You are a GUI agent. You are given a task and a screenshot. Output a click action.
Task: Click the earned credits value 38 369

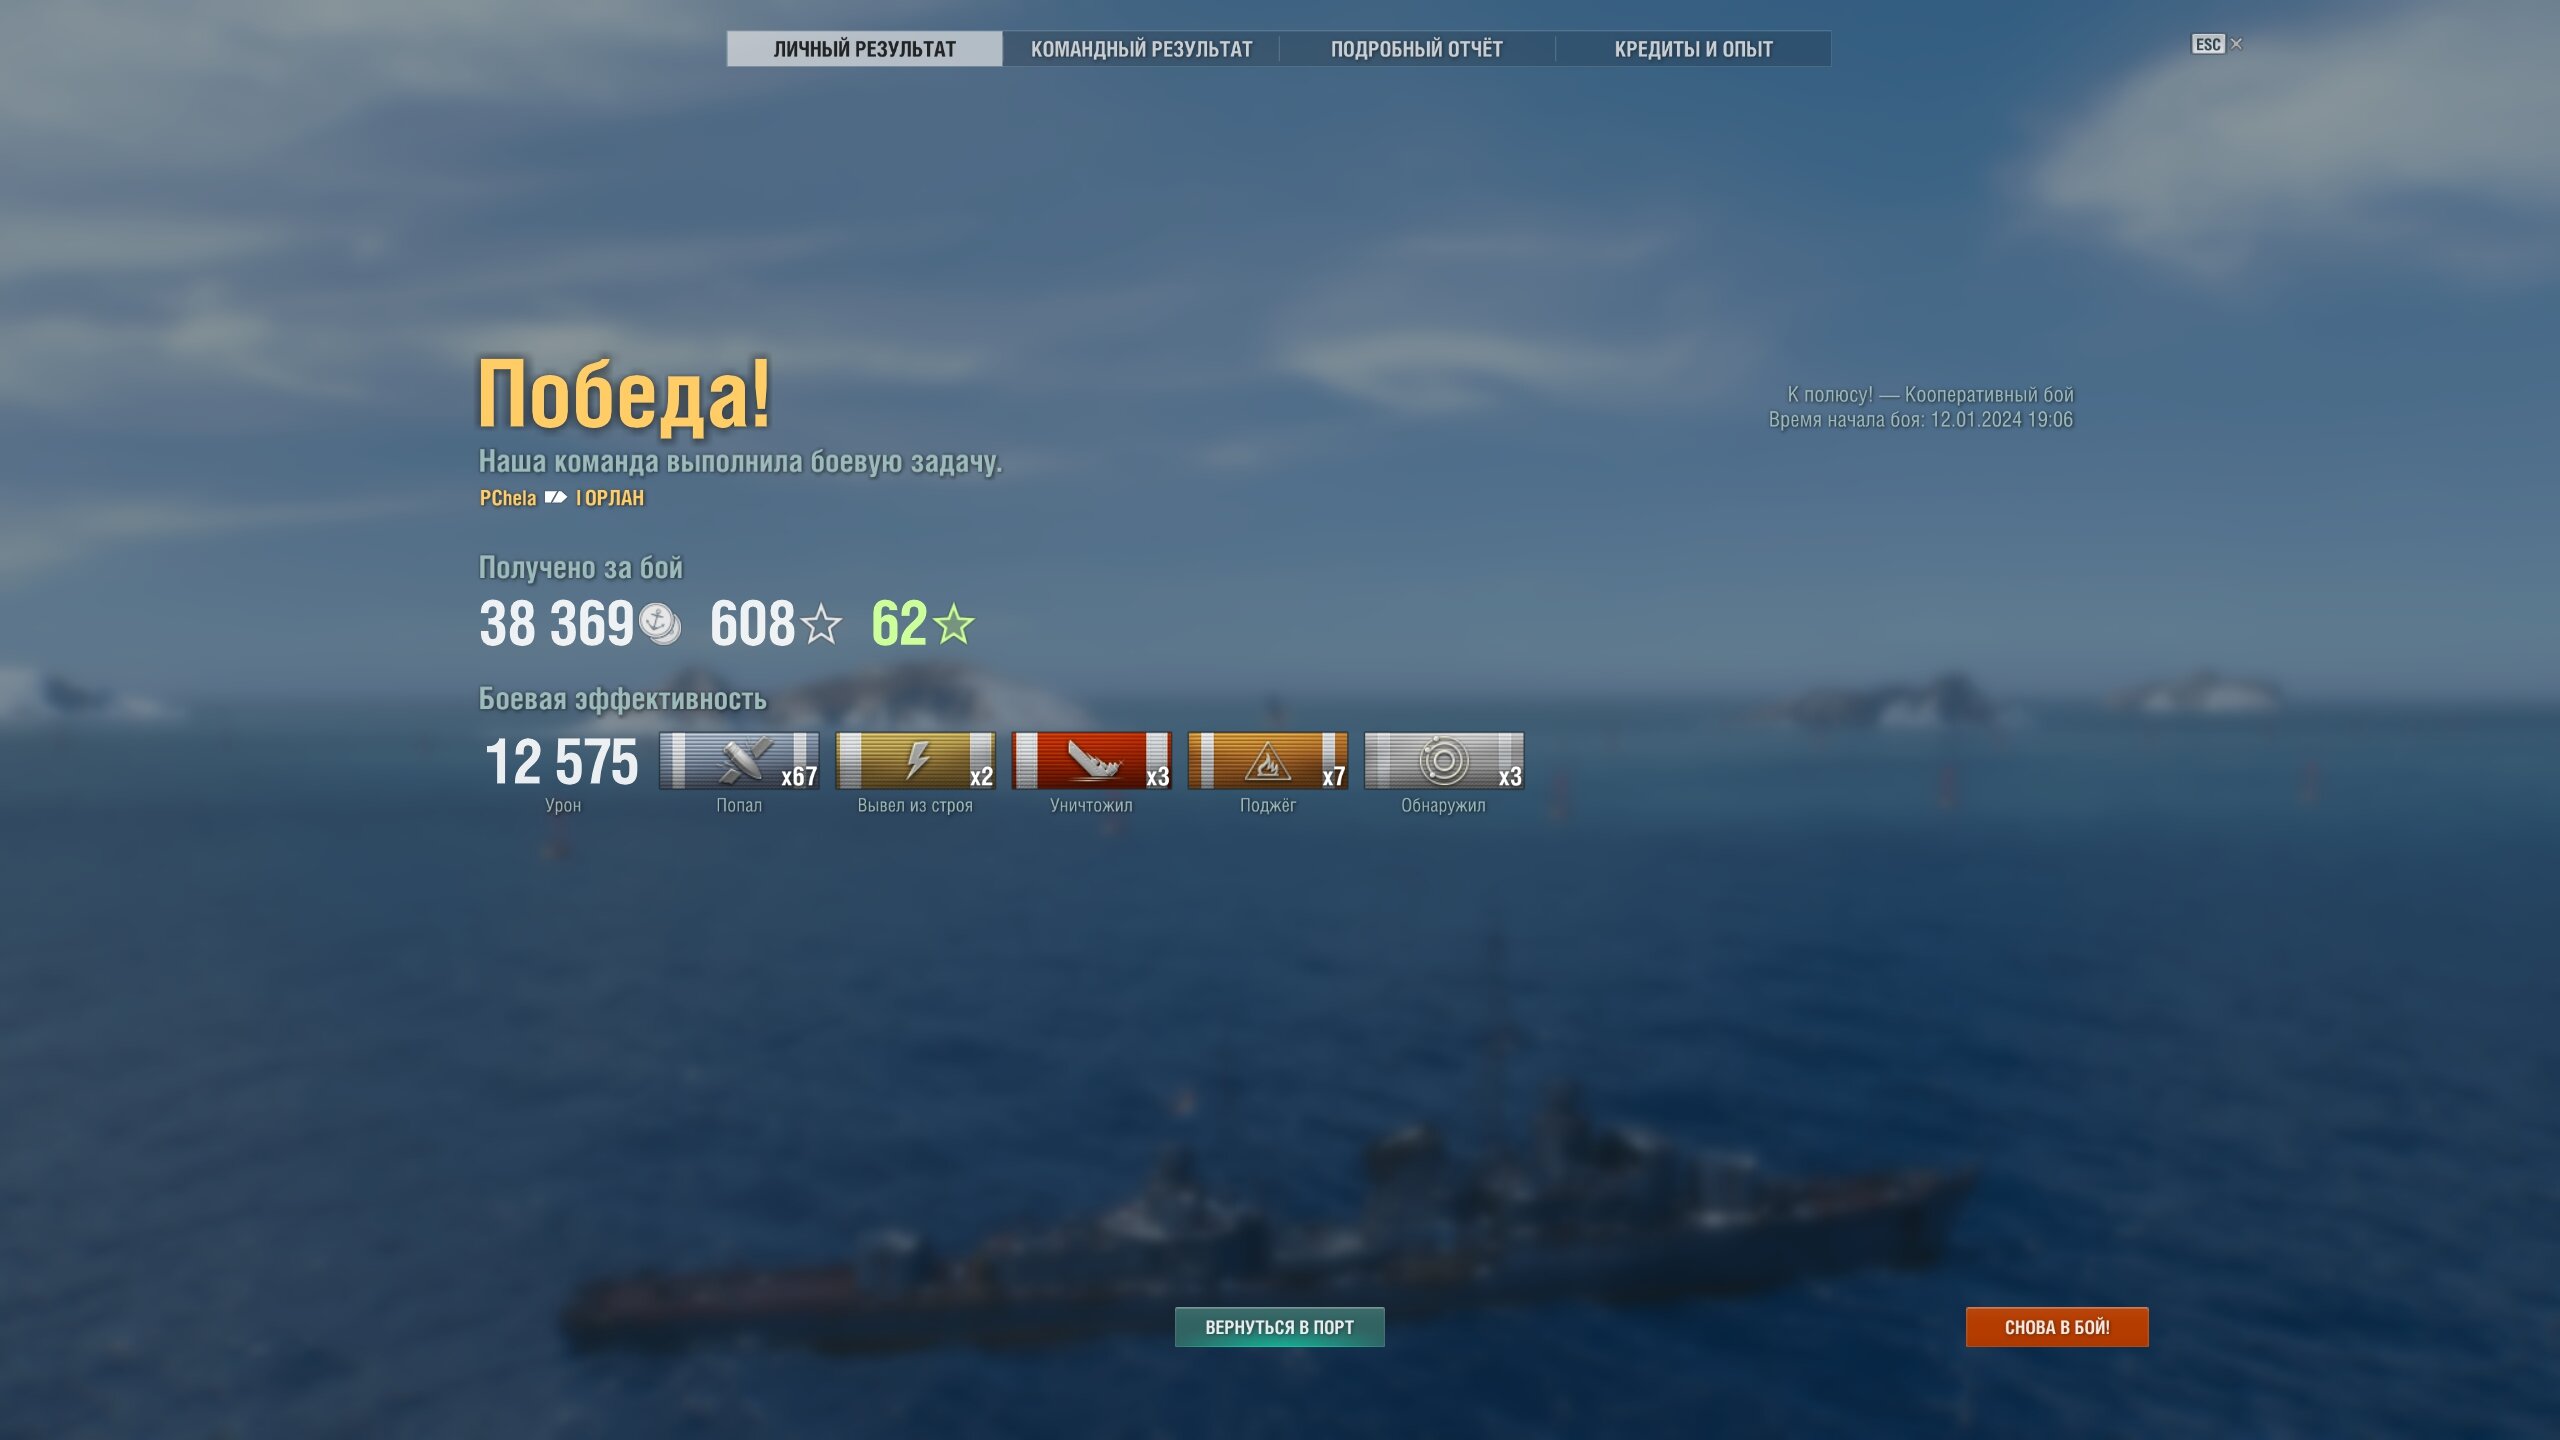pos(557,624)
